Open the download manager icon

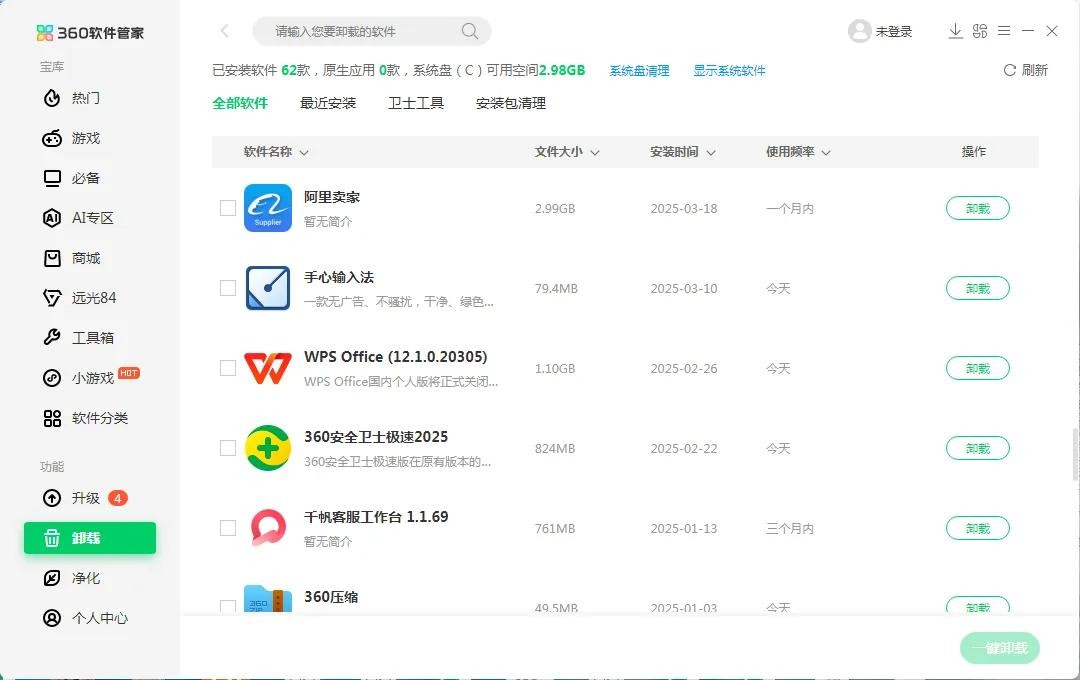coord(955,31)
